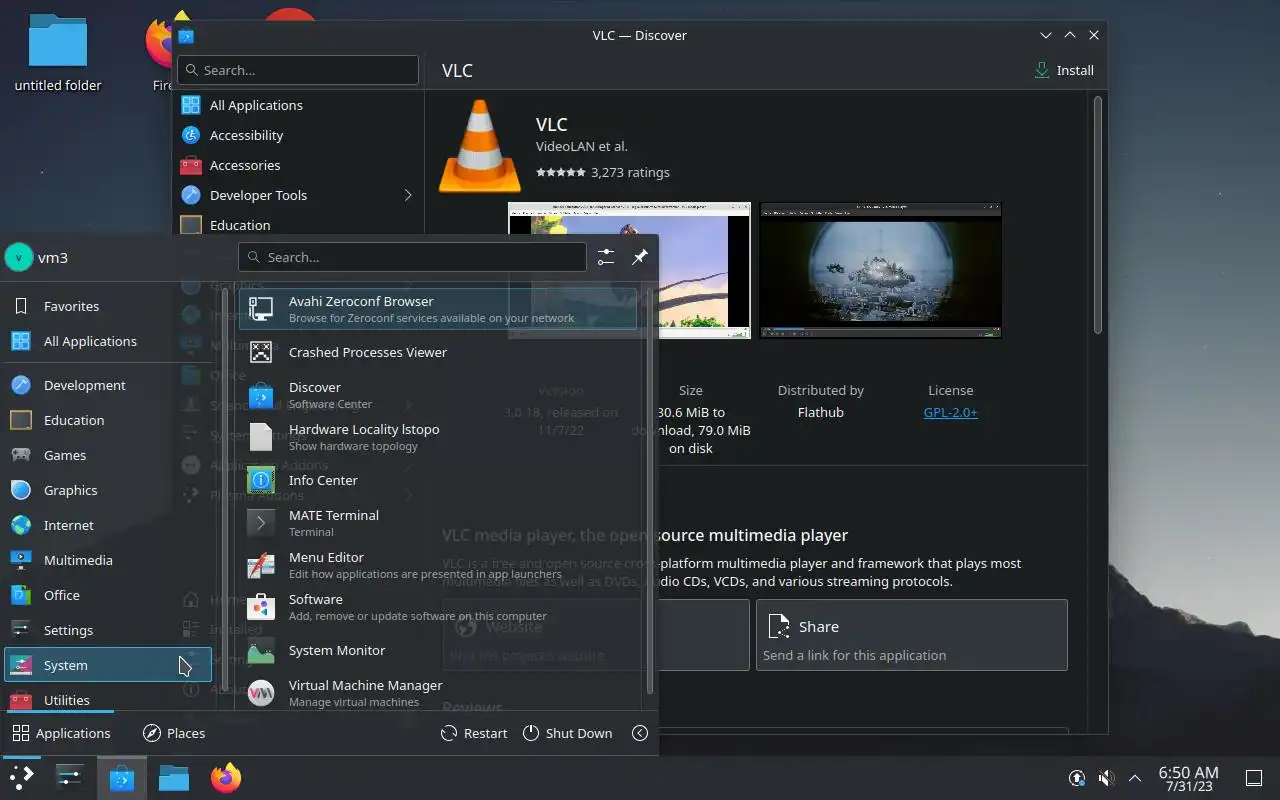Viewport: 1280px width, 800px height.
Task: Open Accessories category in Discover
Action: point(298,165)
